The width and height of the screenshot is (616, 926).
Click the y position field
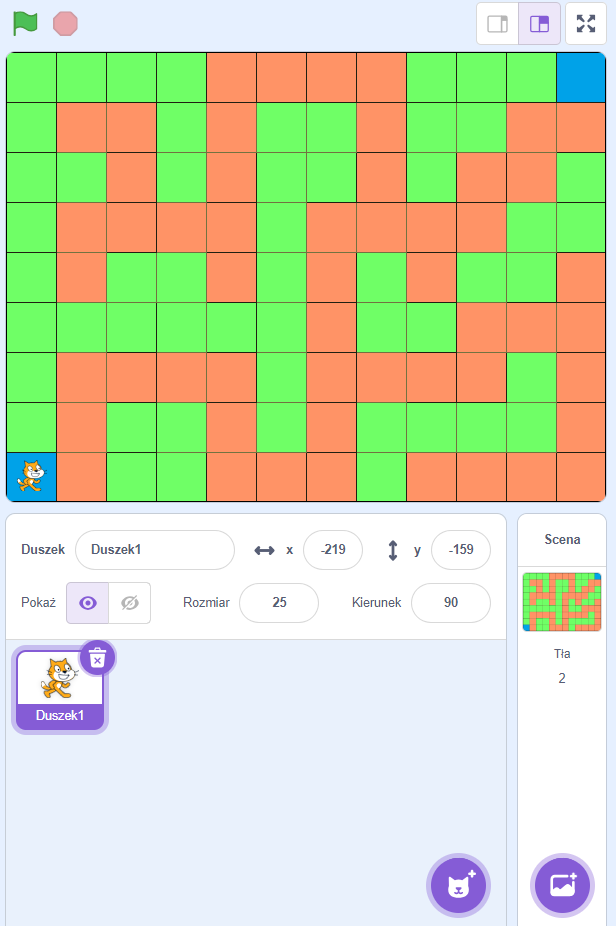coord(460,550)
